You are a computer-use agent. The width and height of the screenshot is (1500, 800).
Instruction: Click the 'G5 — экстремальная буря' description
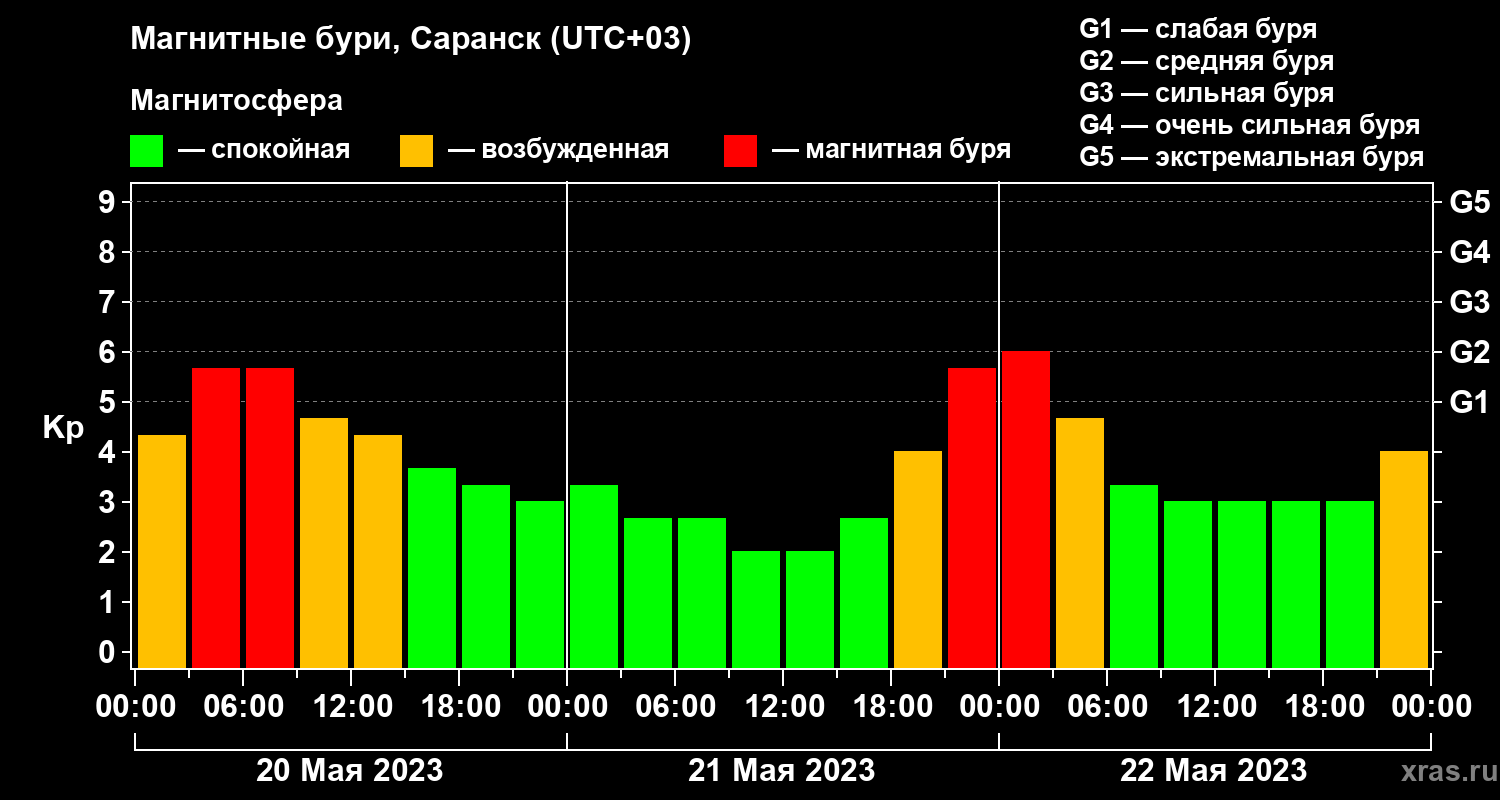[x=1252, y=158]
